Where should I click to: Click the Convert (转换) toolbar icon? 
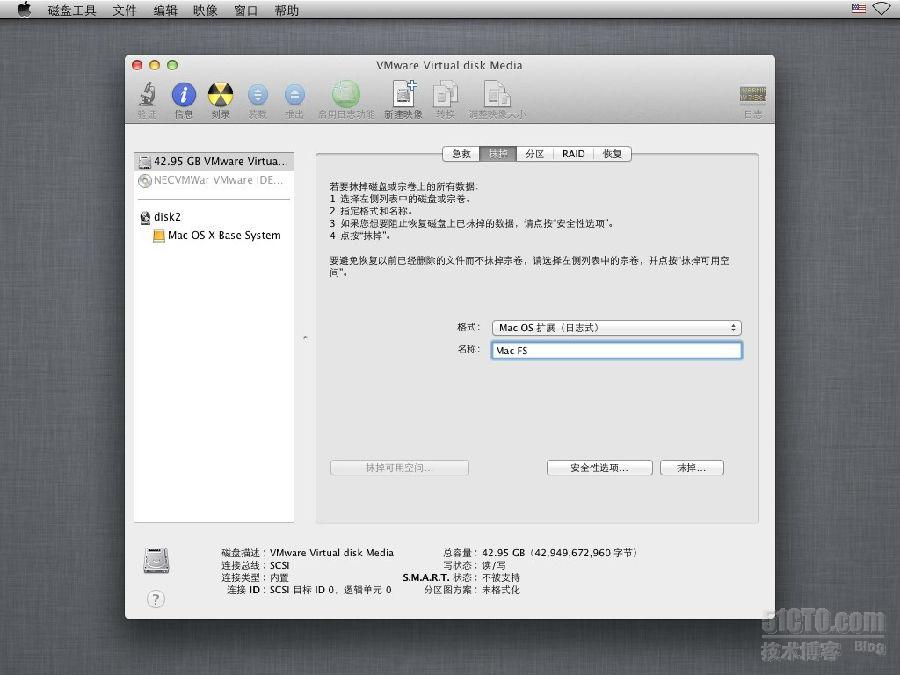coord(445,94)
